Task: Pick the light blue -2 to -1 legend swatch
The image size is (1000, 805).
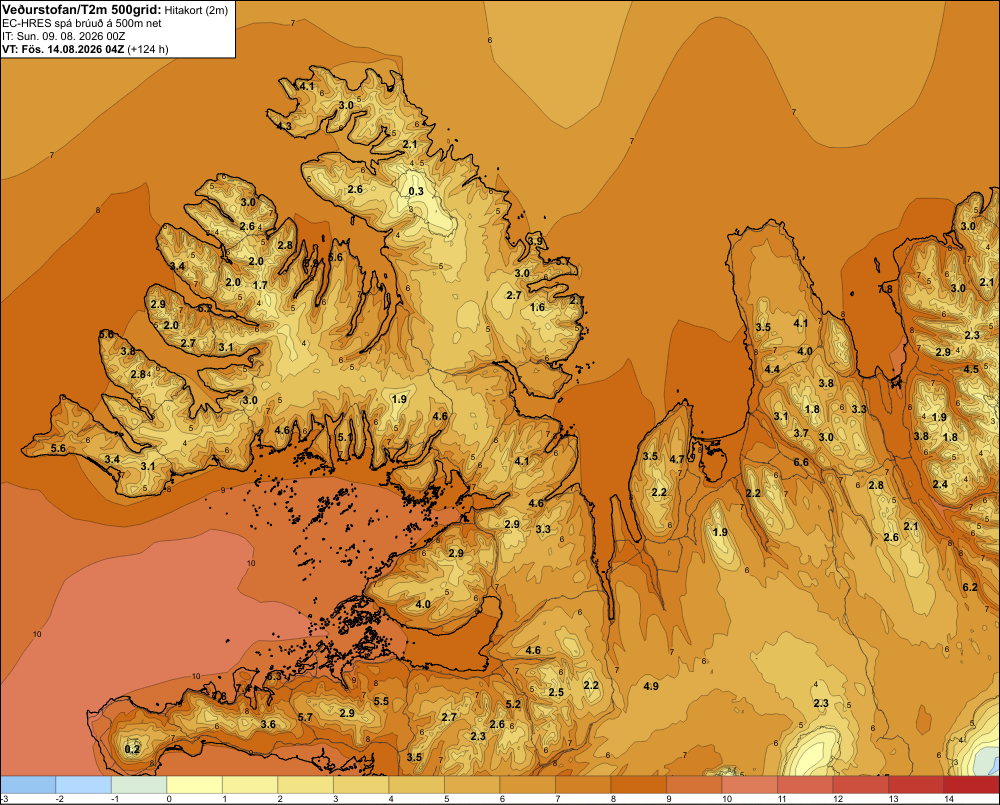Action: tap(84, 784)
